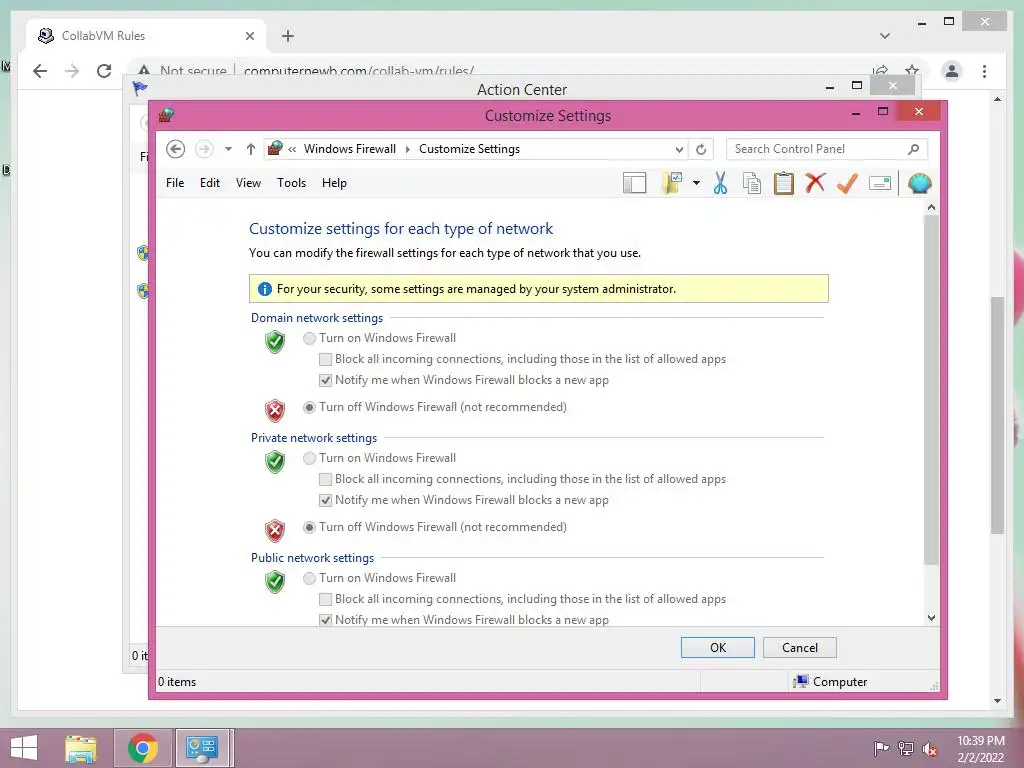
Task: Click Chrome's share page icon
Action: 880,71
